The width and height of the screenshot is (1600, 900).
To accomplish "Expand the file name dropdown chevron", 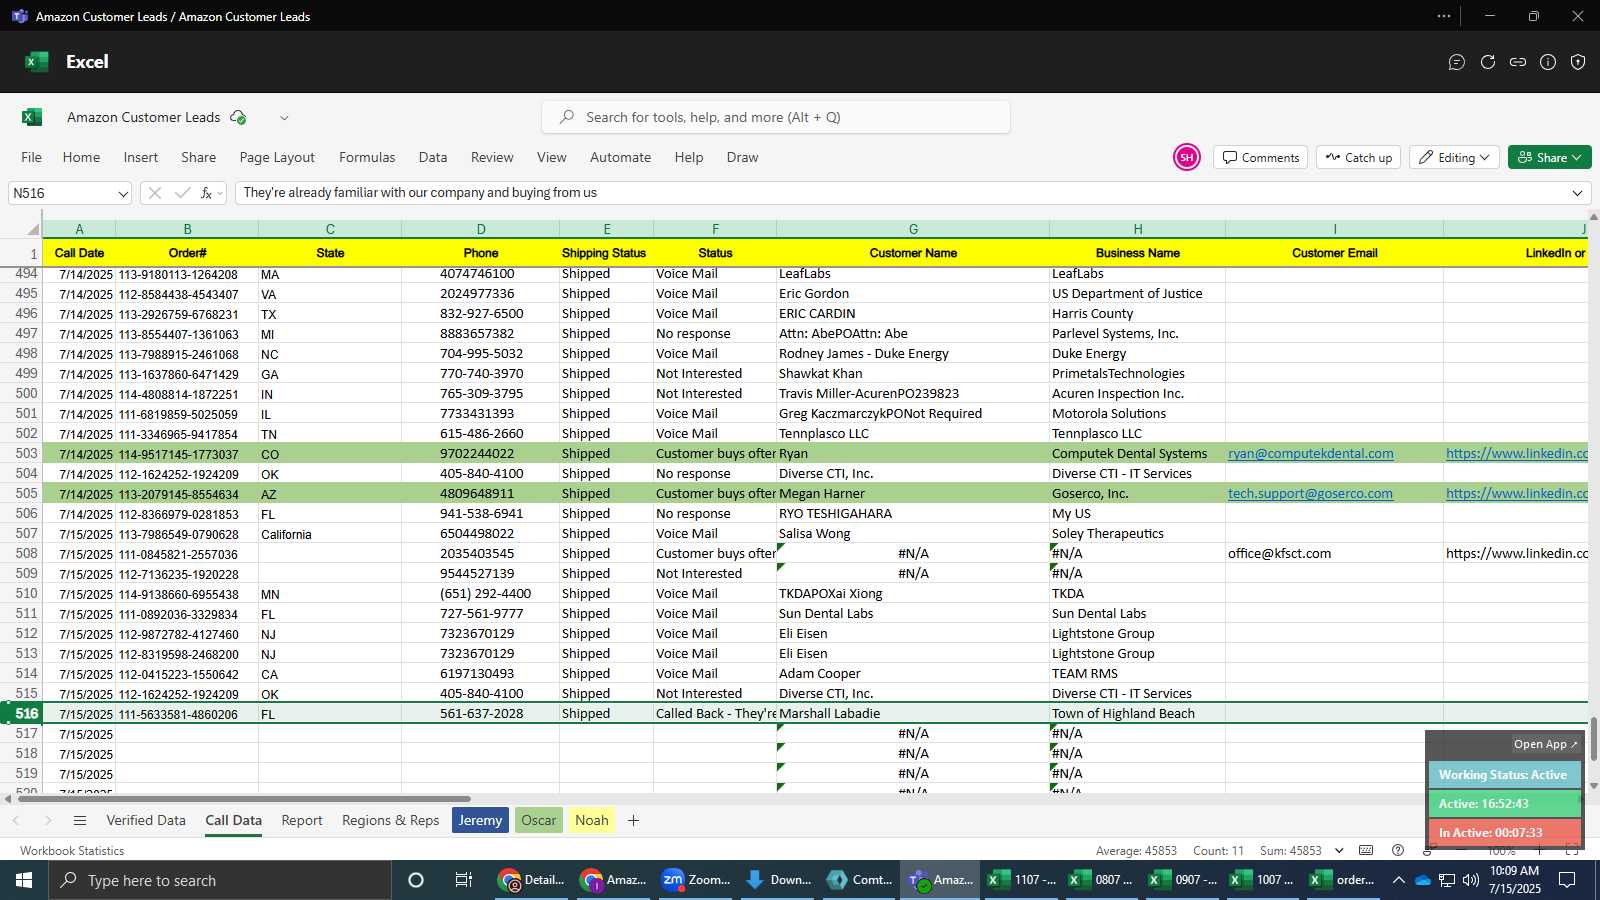I will point(284,117).
